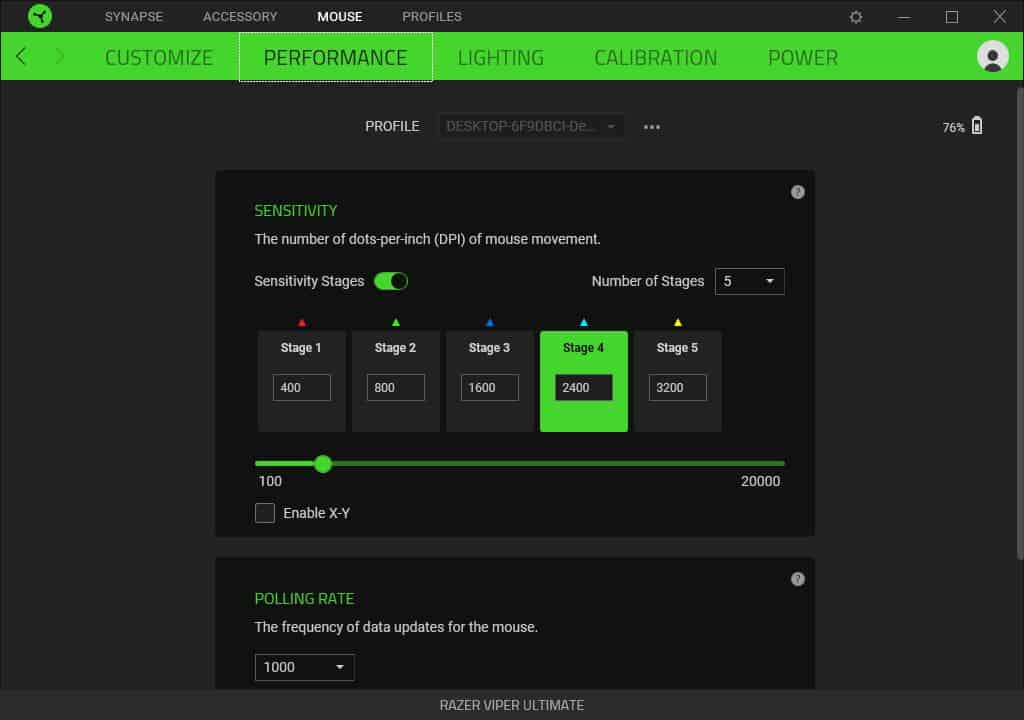Click the Razer logo in the top bar
Viewport: 1024px width, 720px height.
coord(40,16)
